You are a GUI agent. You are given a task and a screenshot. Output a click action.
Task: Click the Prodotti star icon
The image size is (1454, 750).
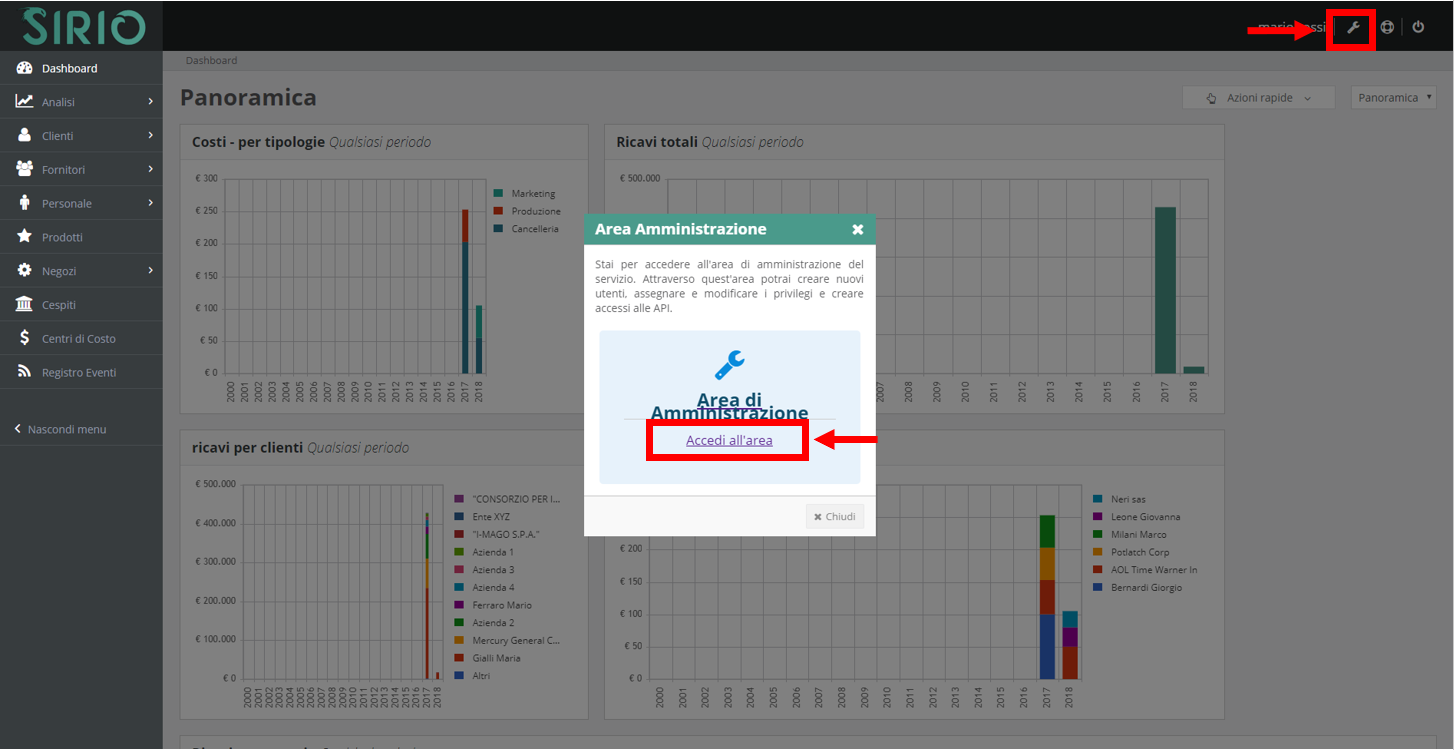25,237
